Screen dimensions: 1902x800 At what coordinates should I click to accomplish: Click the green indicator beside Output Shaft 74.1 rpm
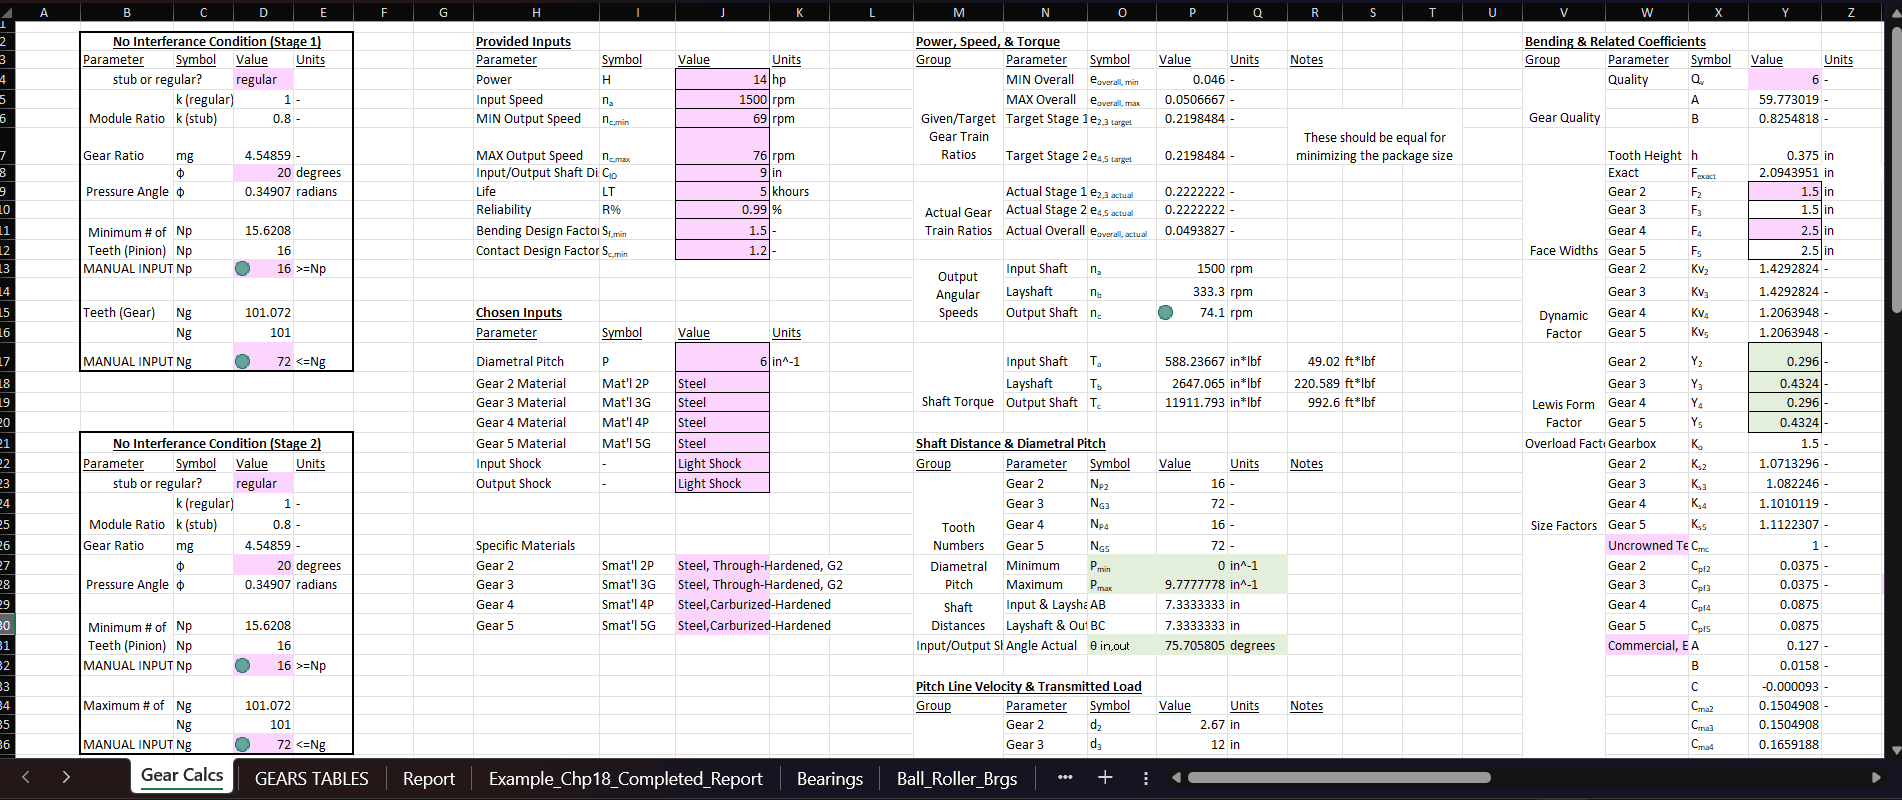[1165, 312]
